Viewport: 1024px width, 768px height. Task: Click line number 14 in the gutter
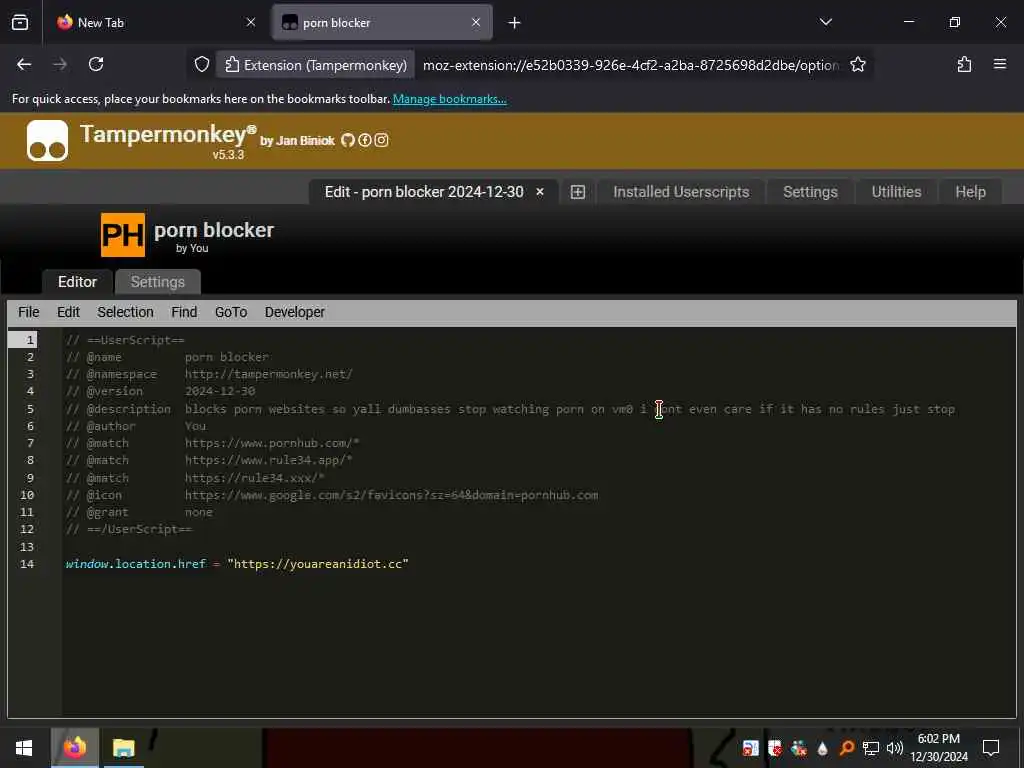click(x=27, y=564)
